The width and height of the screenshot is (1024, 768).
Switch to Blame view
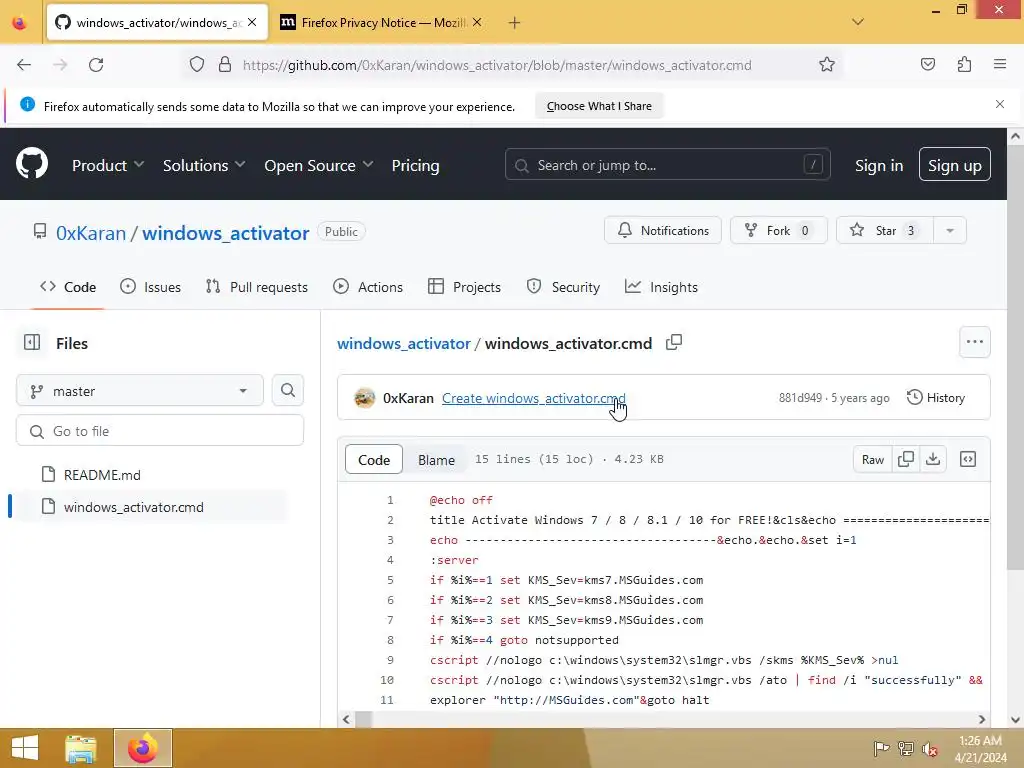tap(436, 460)
